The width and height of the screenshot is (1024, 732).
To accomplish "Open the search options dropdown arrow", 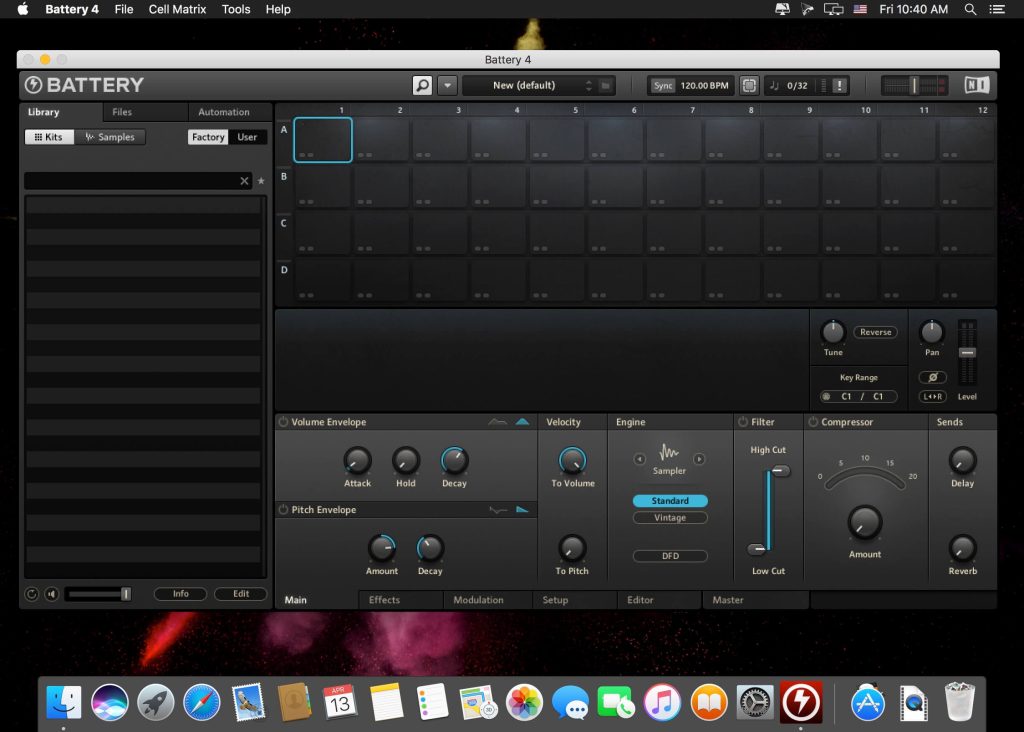I will 447,85.
